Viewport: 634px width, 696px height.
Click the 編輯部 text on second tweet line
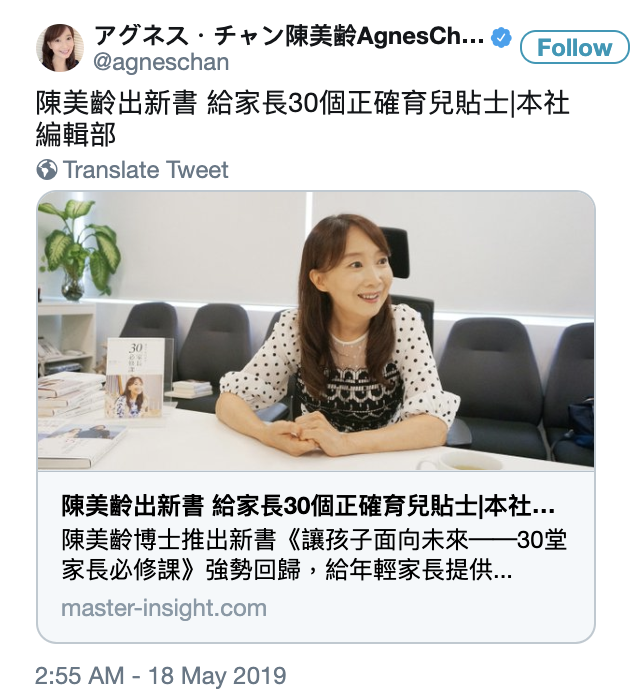(76, 134)
